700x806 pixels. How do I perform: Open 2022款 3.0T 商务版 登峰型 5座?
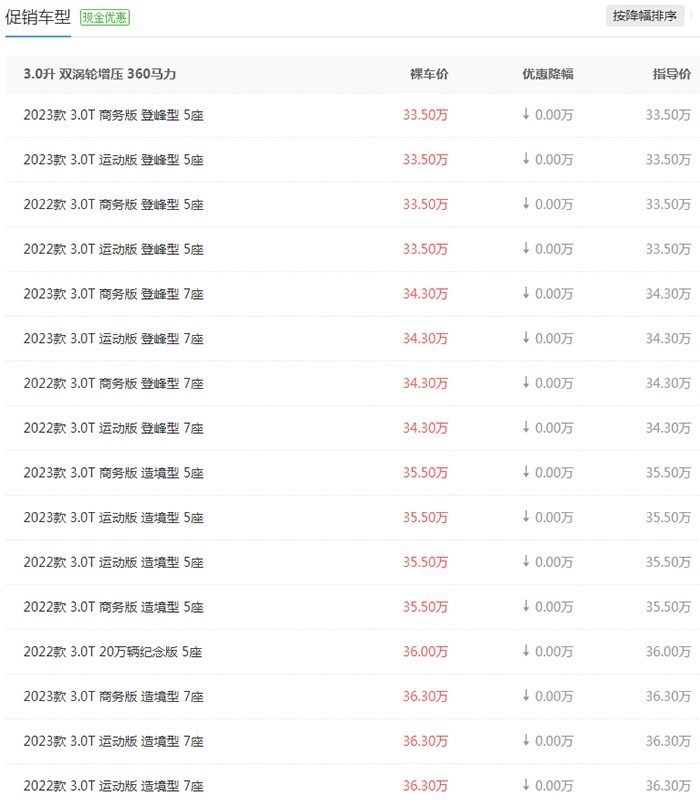(114, 204)
